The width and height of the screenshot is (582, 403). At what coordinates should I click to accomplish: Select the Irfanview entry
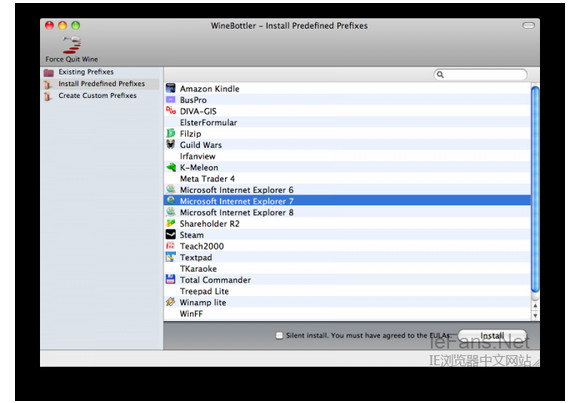pyautogui.click(x=197, y=156)
